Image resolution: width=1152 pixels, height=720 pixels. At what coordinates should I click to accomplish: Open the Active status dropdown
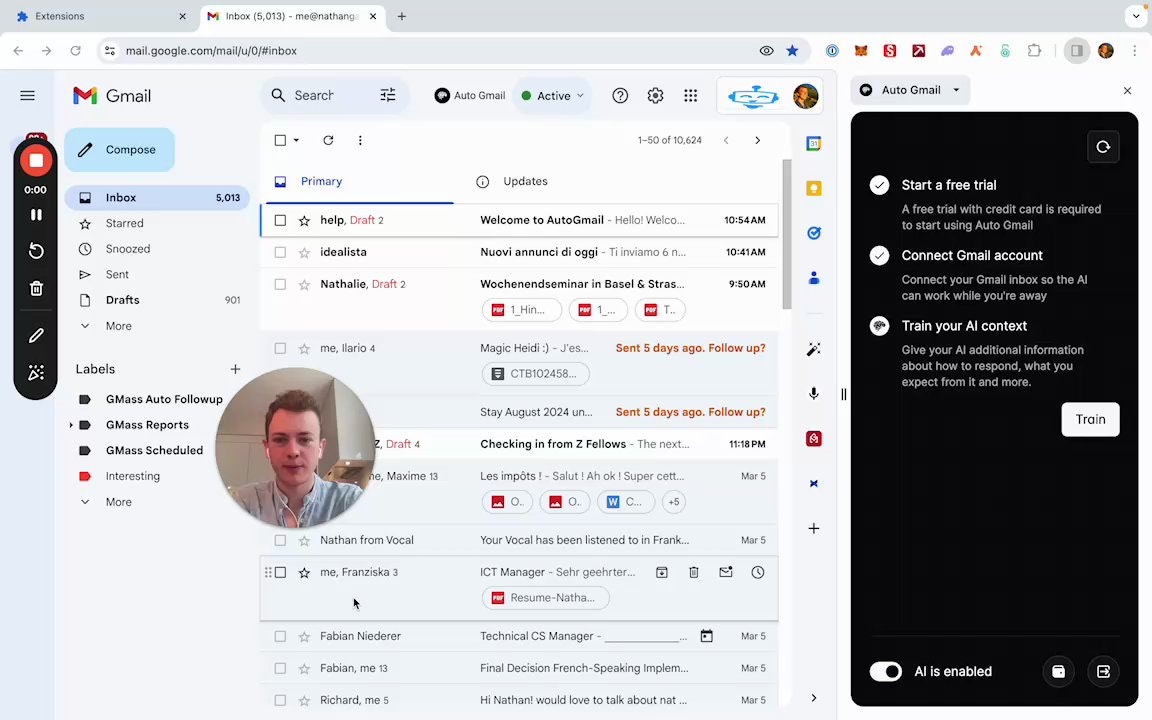553,95
